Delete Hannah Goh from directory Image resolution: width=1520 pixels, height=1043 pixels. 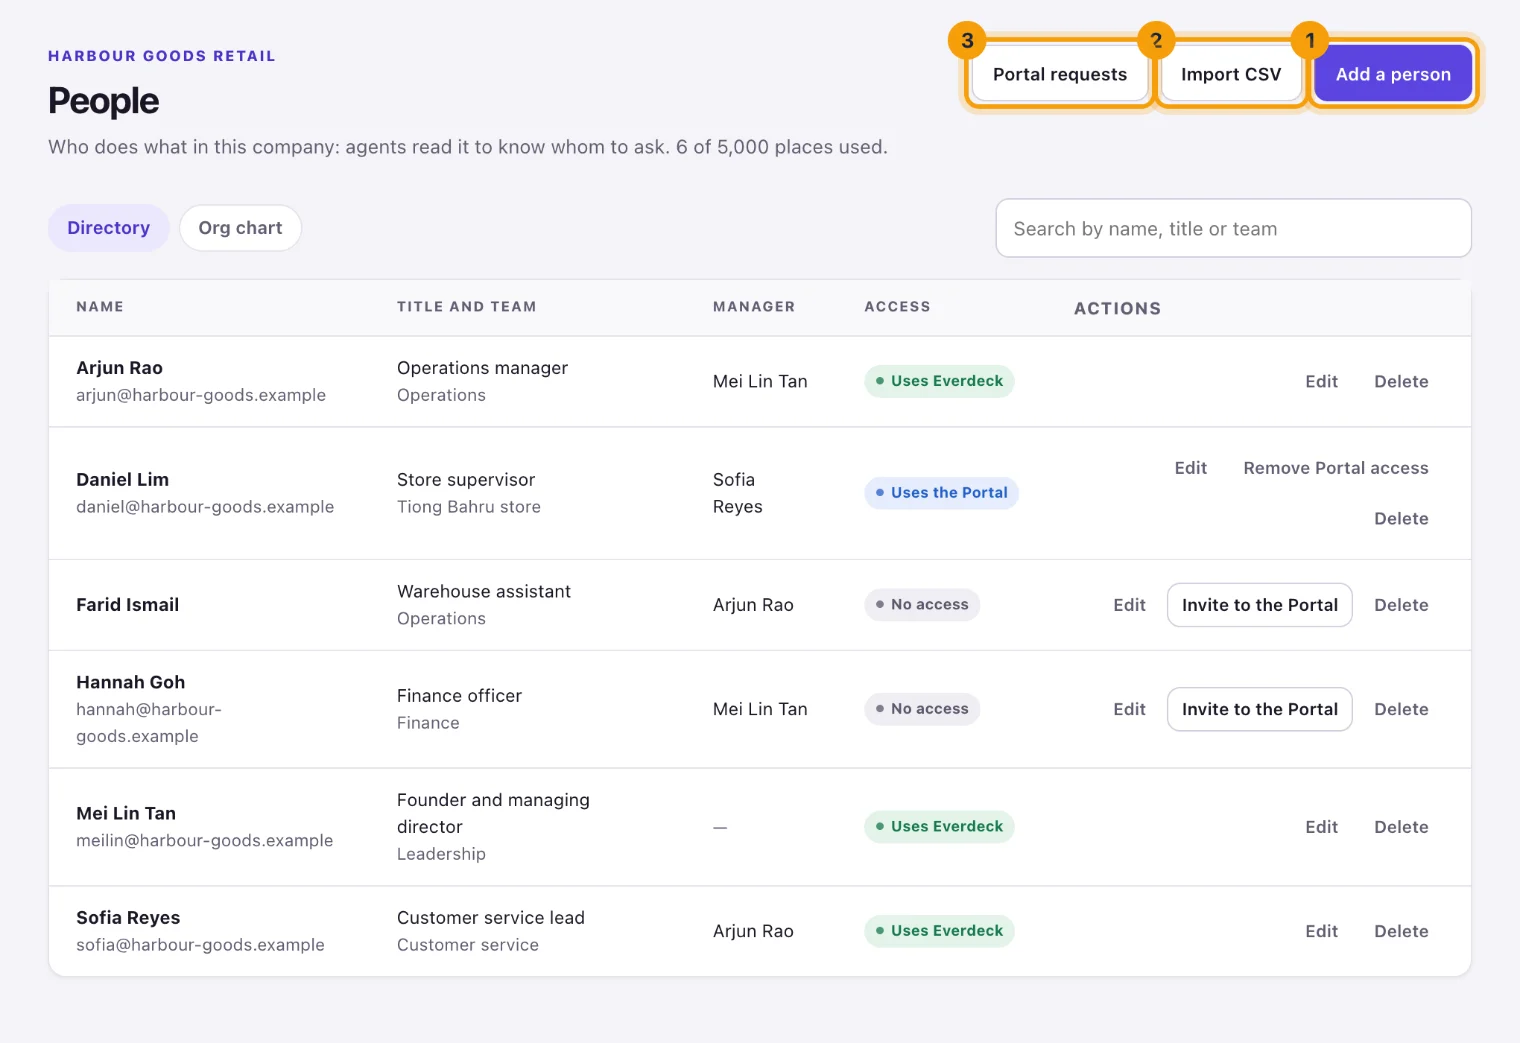click(x=1401, y=709)
